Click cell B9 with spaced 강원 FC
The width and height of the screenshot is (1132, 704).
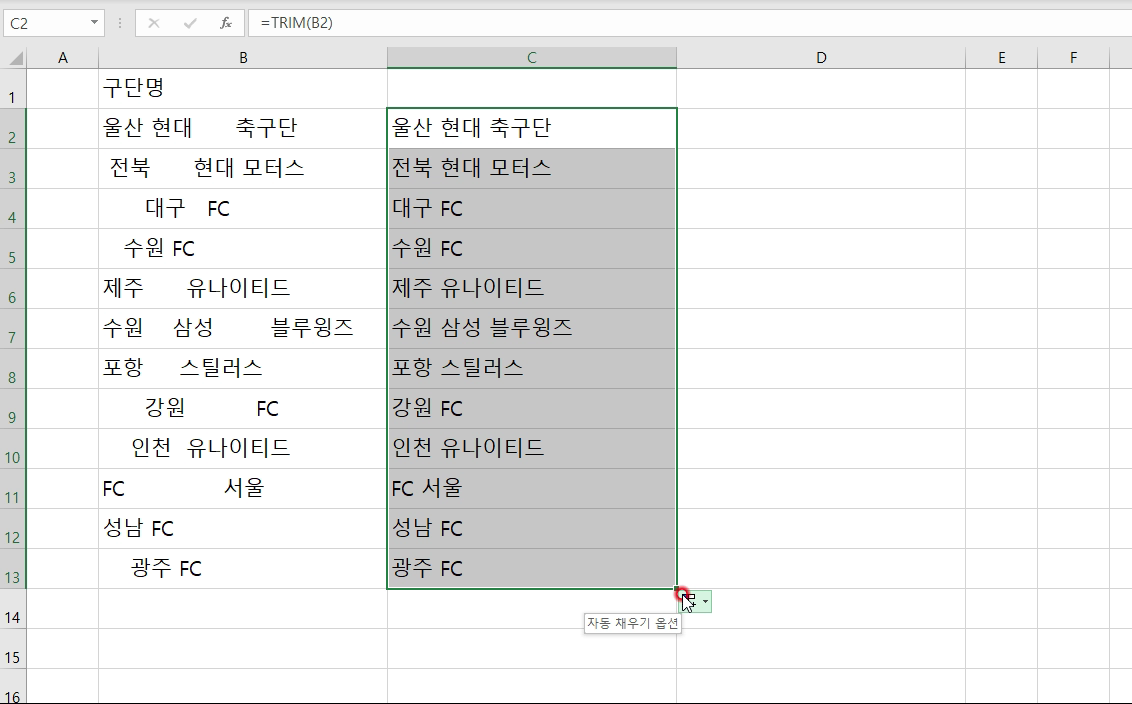click(243, 409)
